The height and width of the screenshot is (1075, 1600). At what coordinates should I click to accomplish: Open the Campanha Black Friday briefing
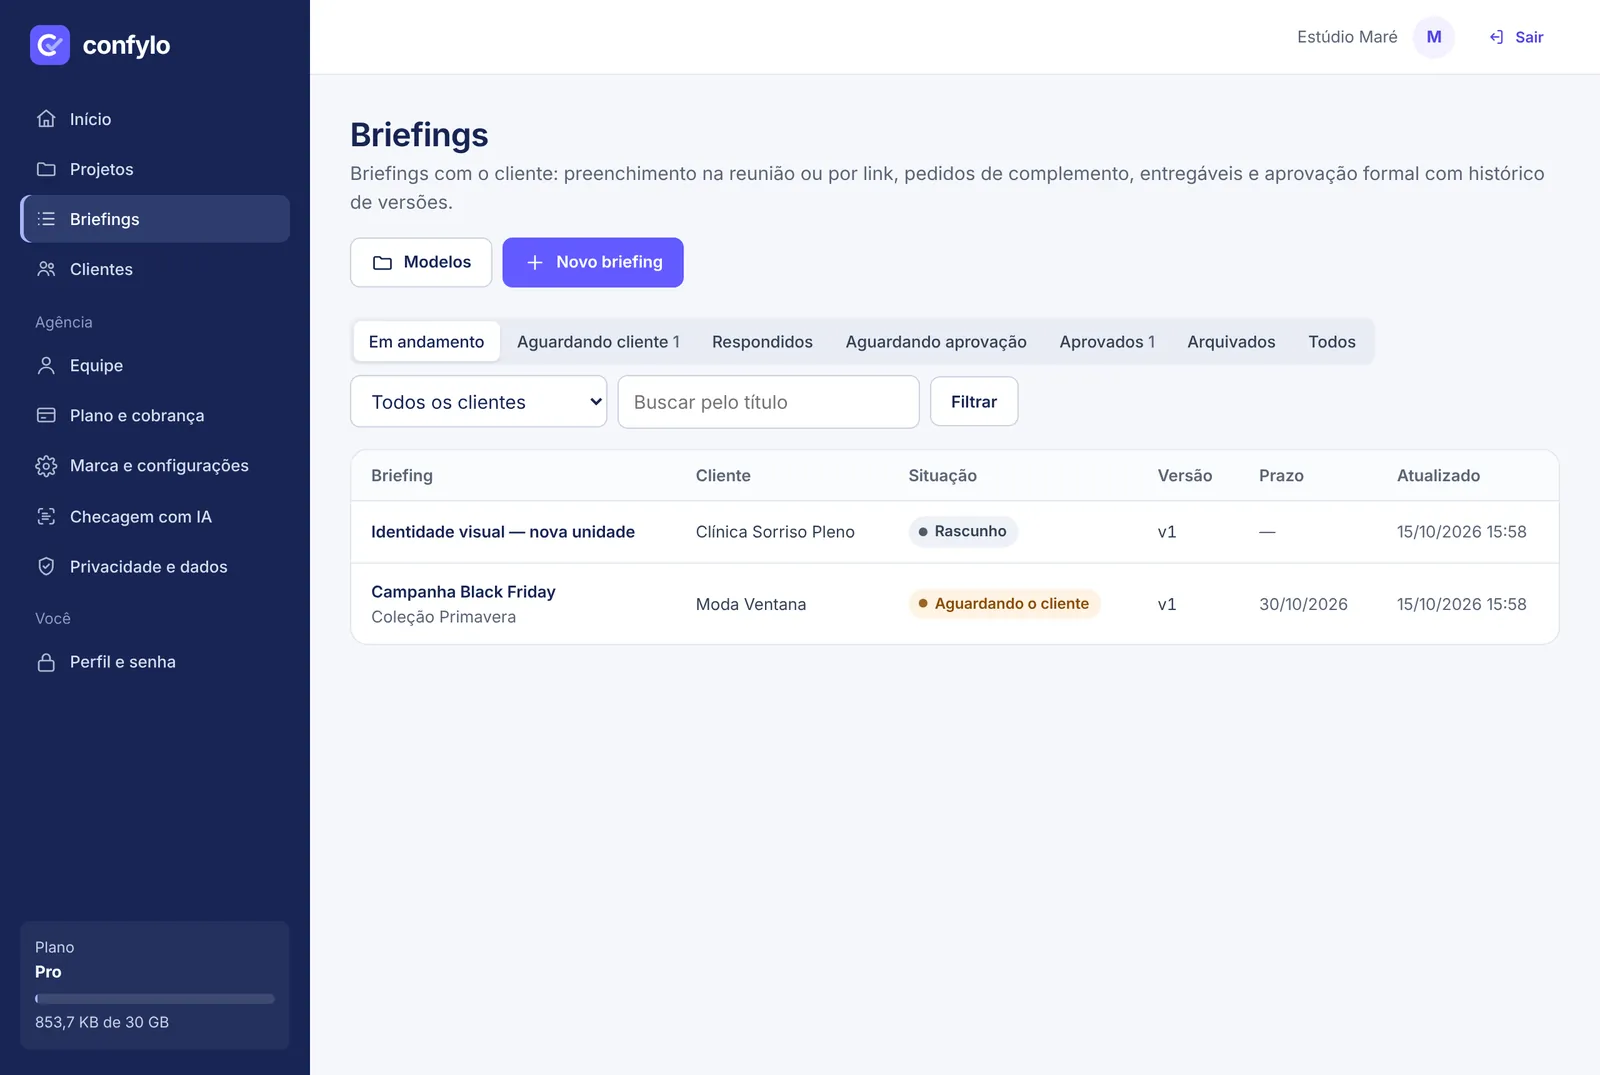463,592
